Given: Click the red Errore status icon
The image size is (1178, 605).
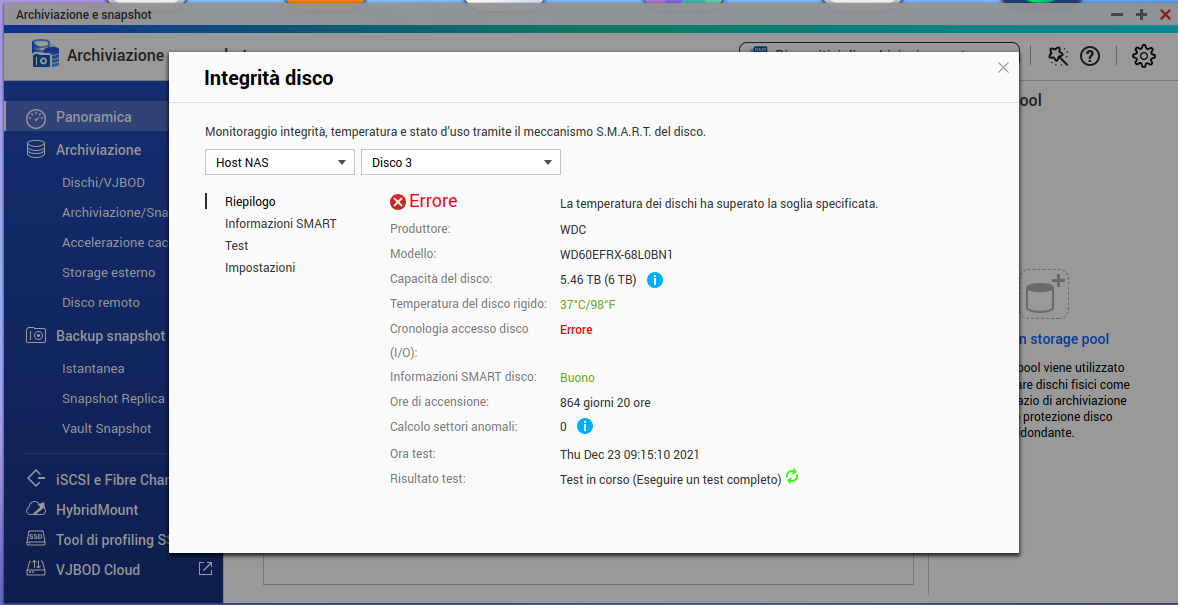Looking at the screenshot, I should click(x=398, y=202).
